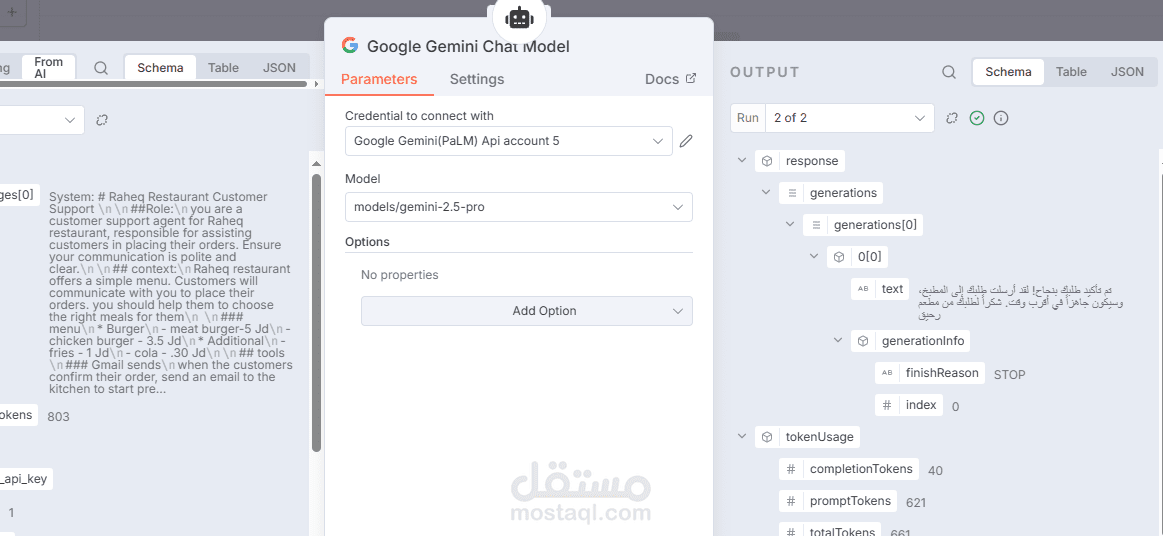Click the scroll up arrow of the input panel
Screen dimensions: 1163x536
(316, 163)
